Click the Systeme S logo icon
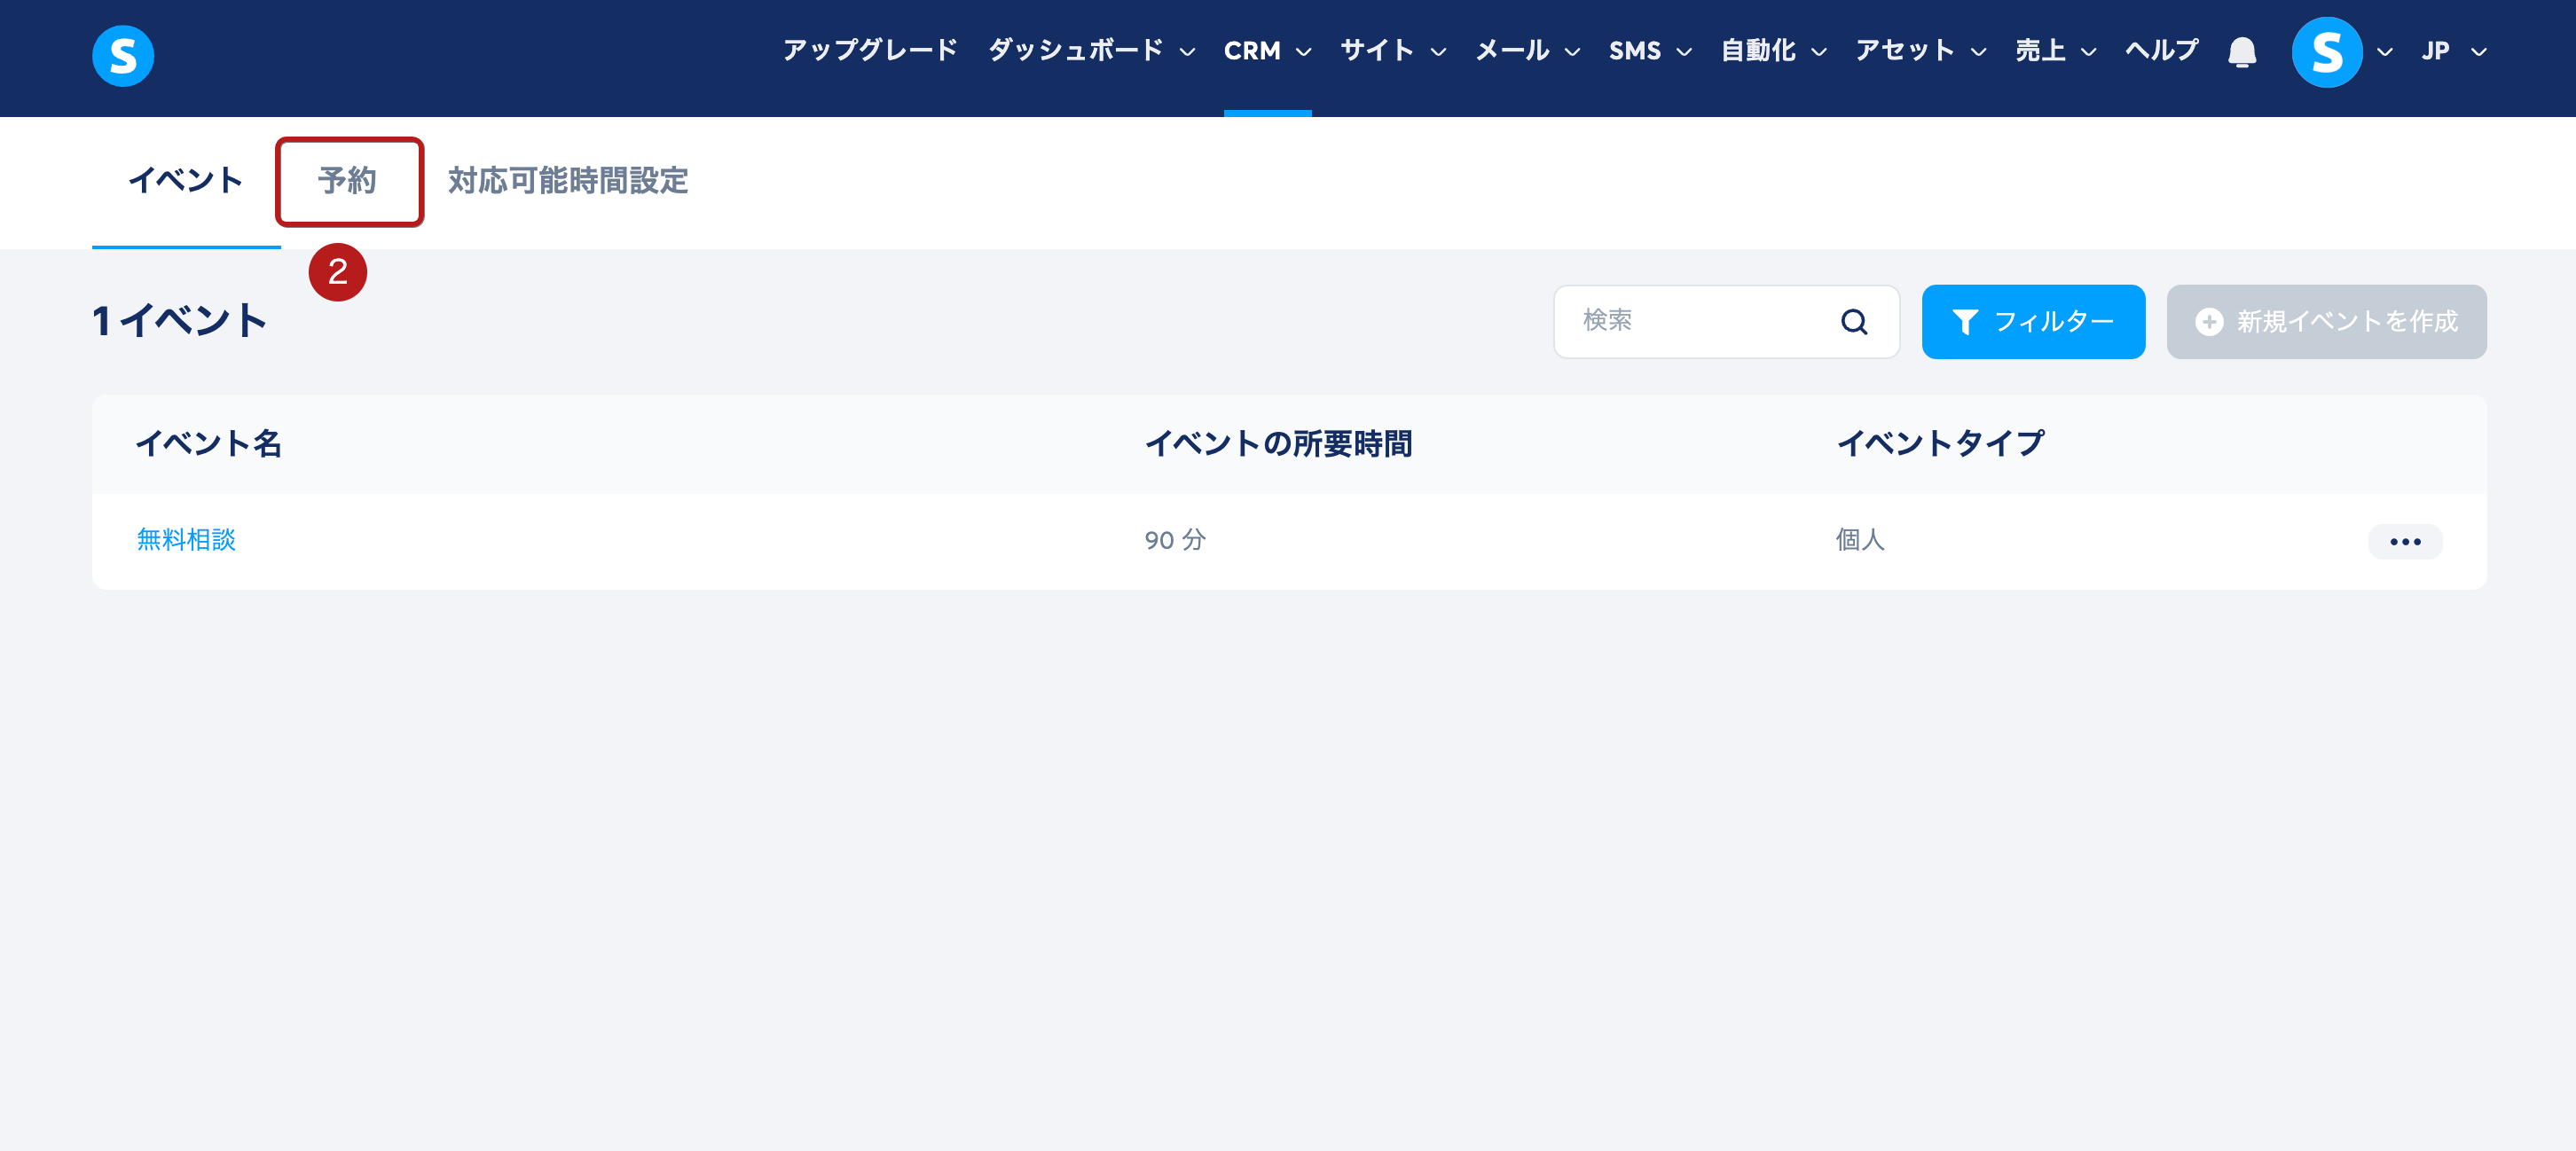 (x=123, y=55)
